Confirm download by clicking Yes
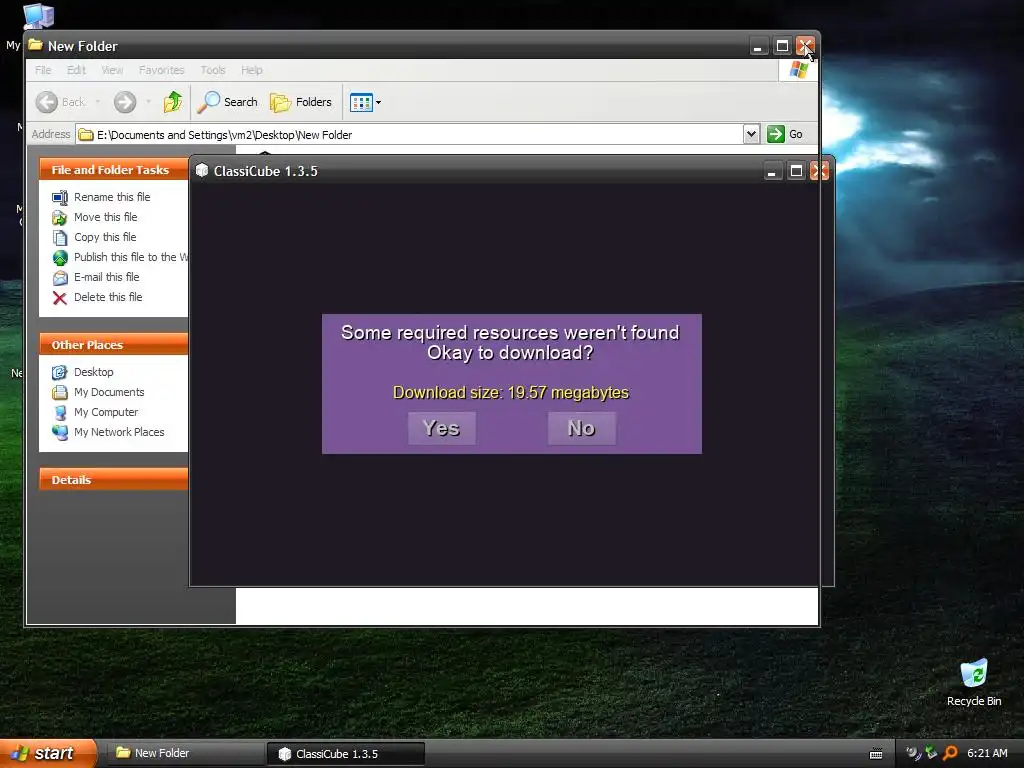The width and height of the screenshot is (1024, 768). [x=441, y=428]
